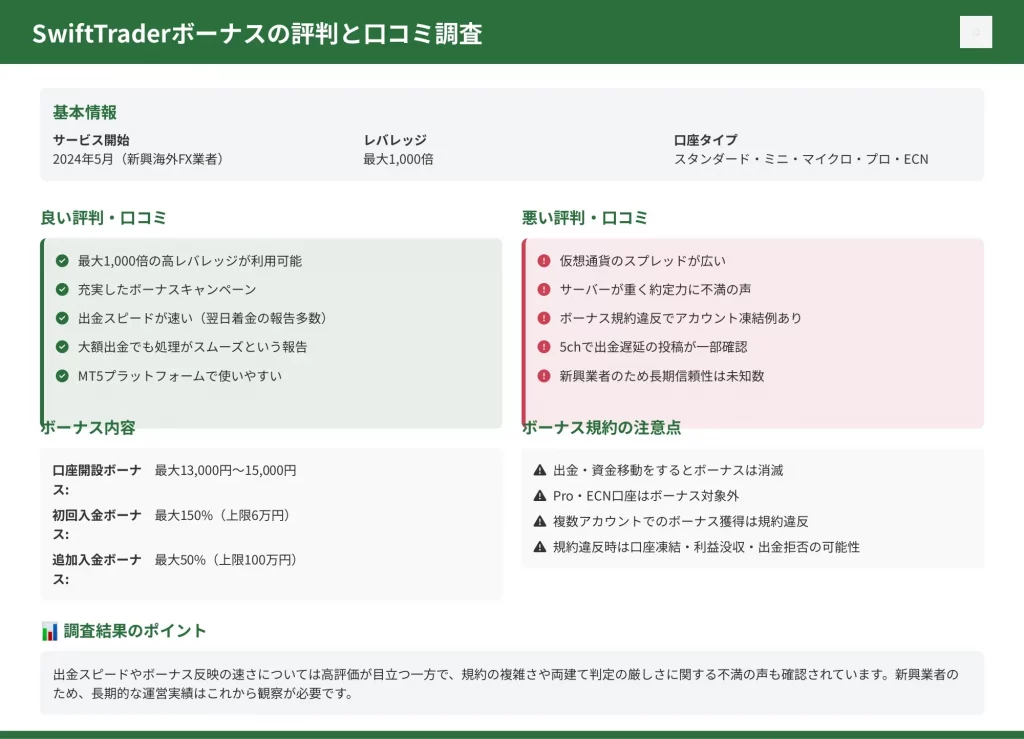Click the alert icon beside 5chで出金遅延
This screenshot has height=739, width=1024.
pyautogui.click(x=544, y=347)
